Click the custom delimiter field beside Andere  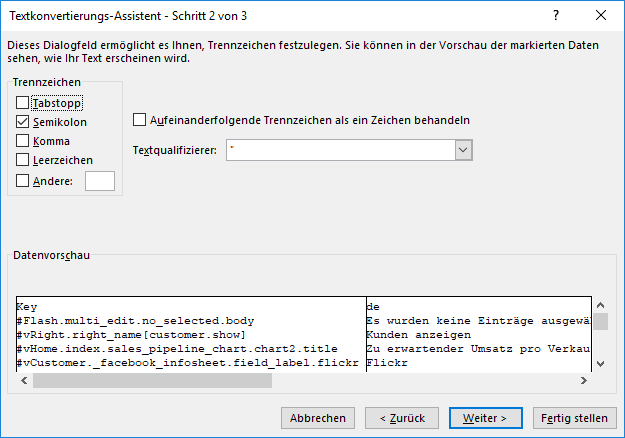(100, 181)
